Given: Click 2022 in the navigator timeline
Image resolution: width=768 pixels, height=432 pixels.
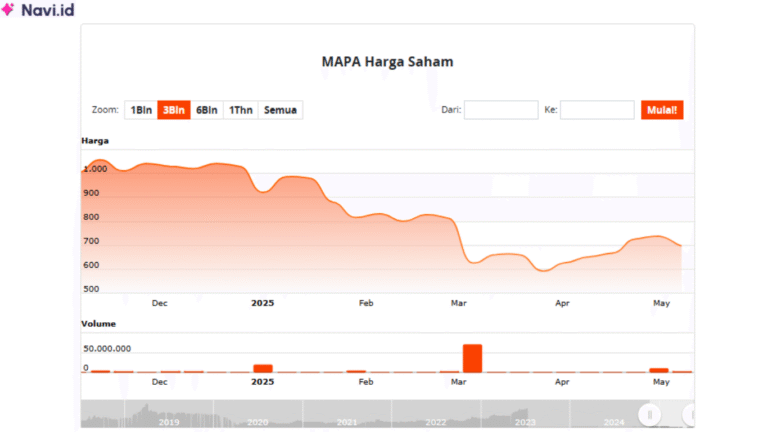Looking at the screenshot, I should (435, 422).
